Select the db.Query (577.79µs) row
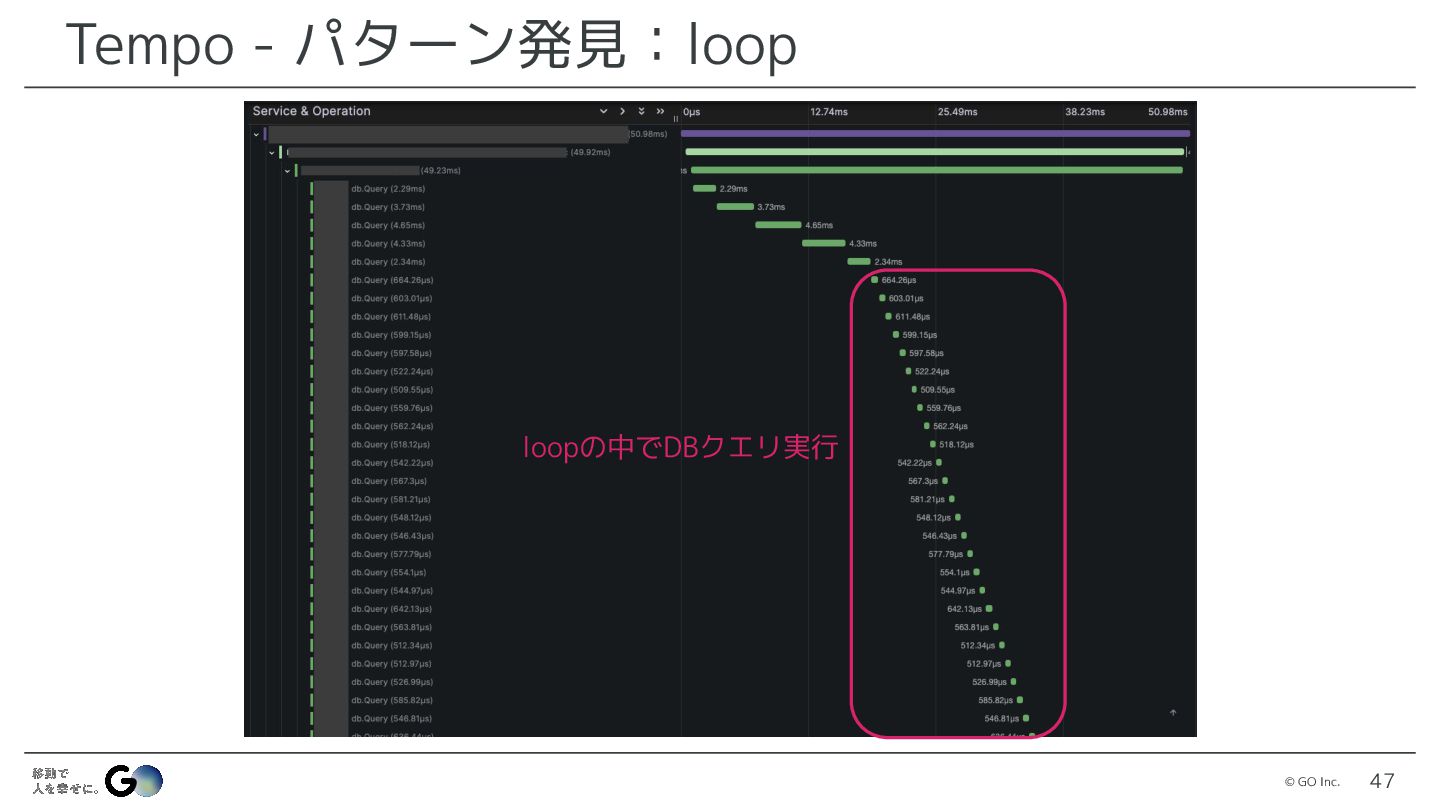The width and height of the screenshot is (1440, 810). [391, 554]
